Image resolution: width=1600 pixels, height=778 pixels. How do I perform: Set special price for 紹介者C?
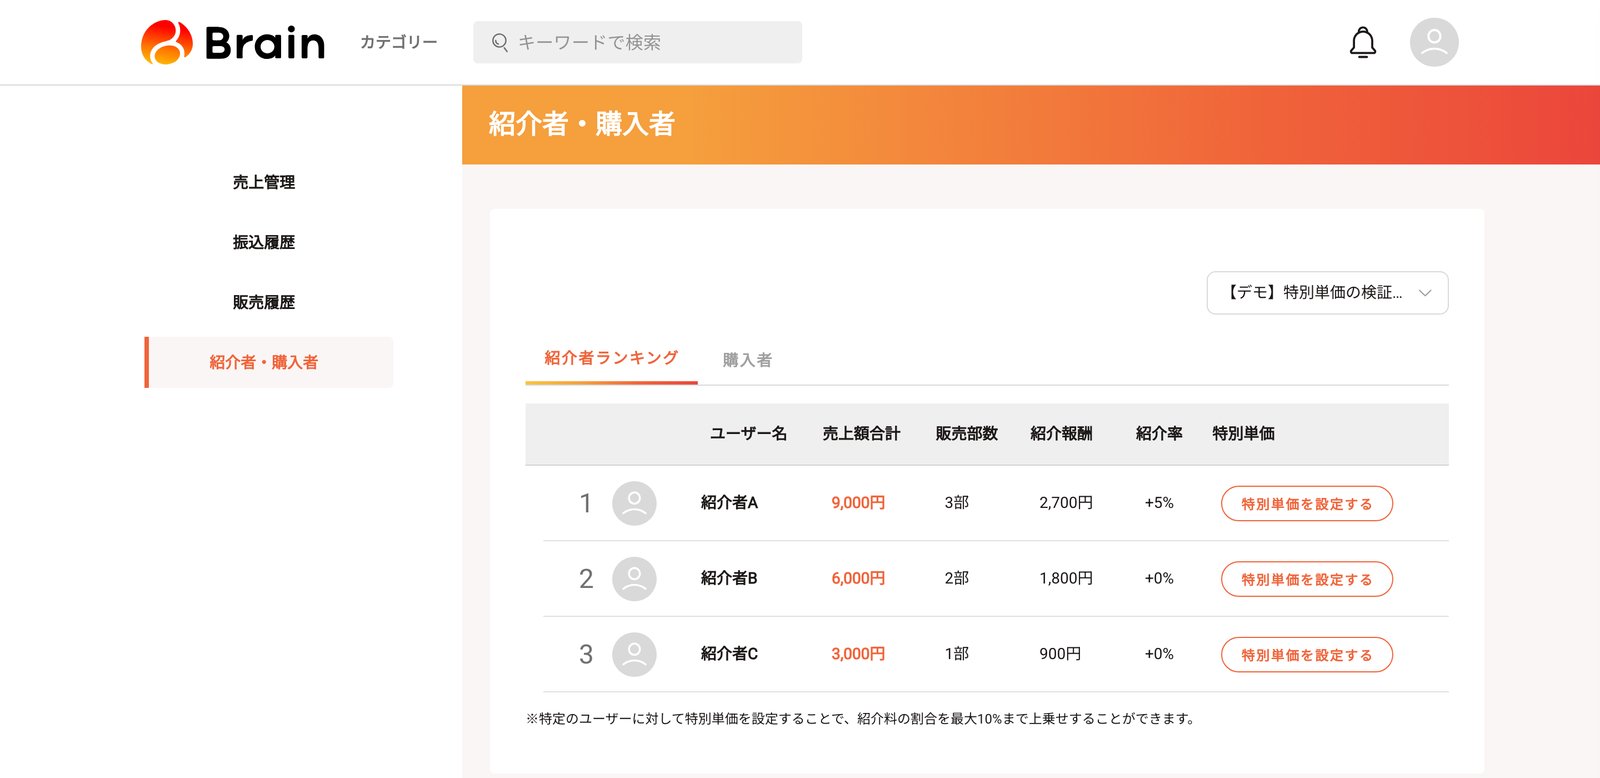(1307, 655)
